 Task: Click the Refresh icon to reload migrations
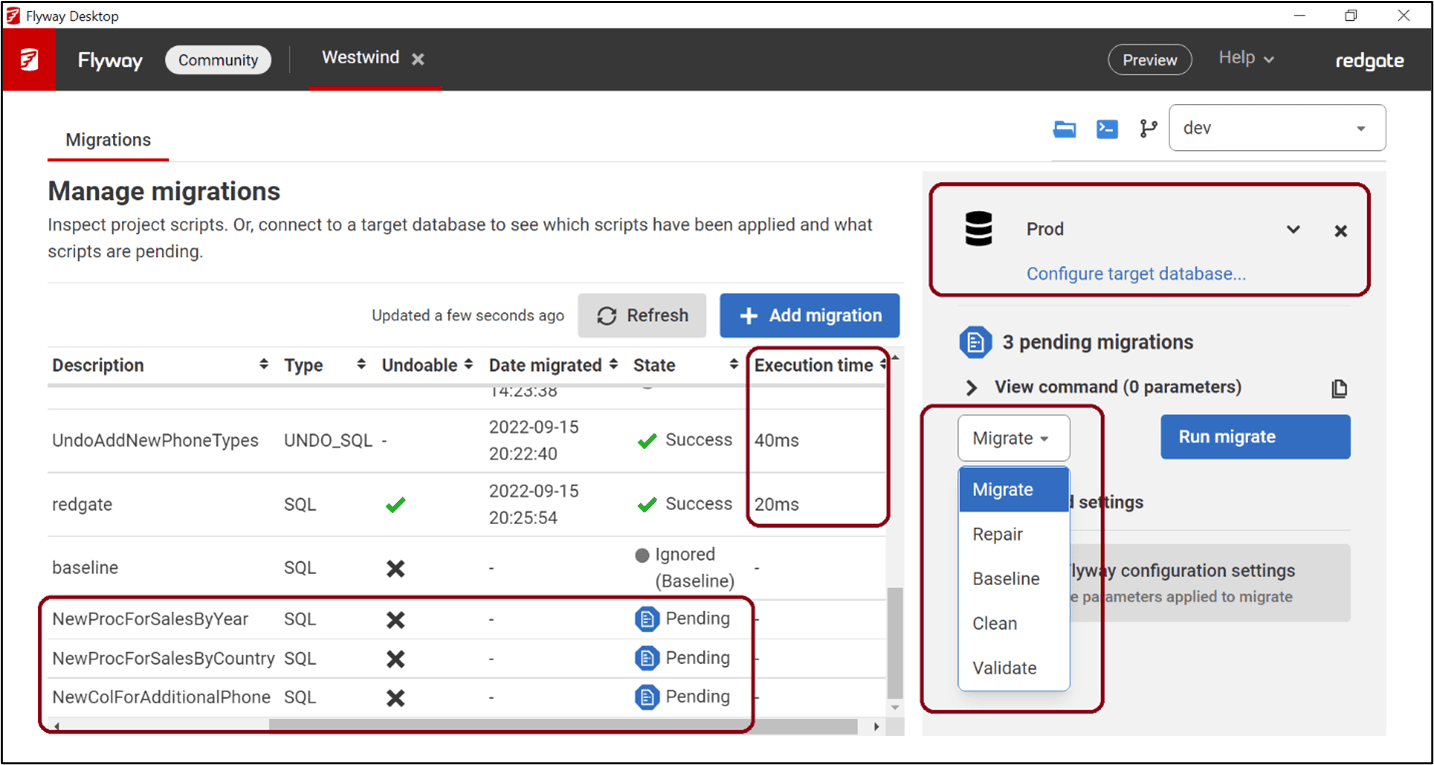(608, 315)
